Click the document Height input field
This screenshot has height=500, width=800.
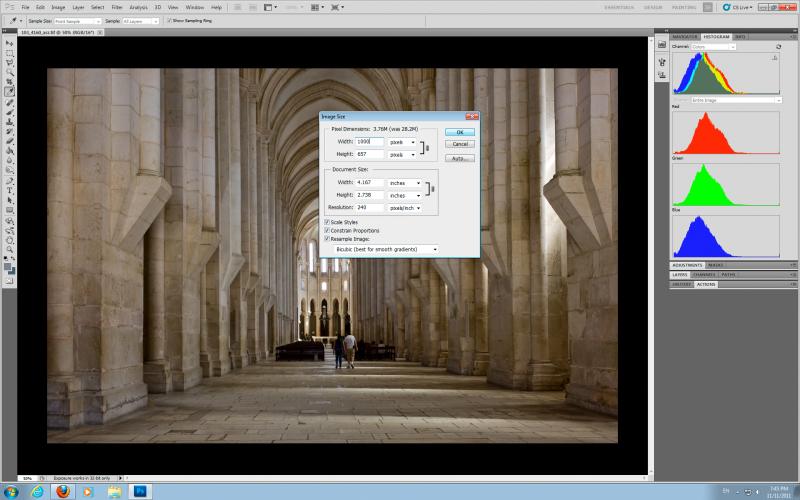tap(370, 195)
